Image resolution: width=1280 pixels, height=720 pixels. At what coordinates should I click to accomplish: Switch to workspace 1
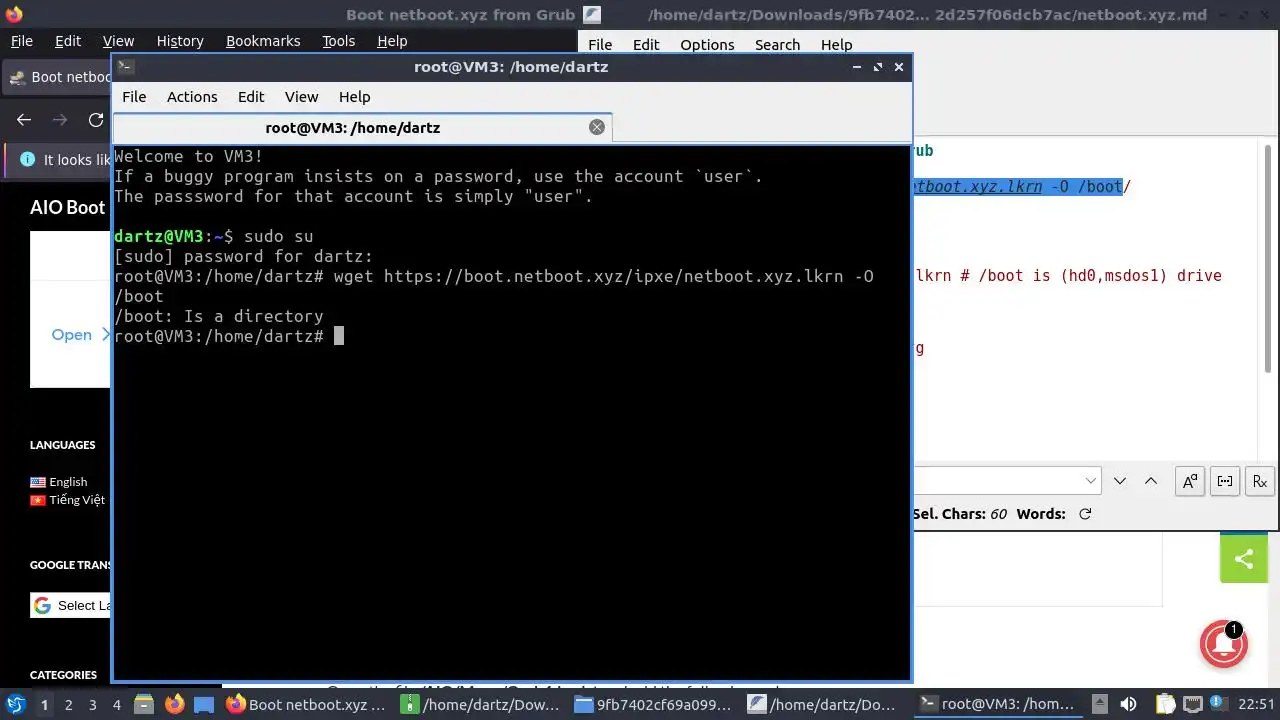pos(44,705)
